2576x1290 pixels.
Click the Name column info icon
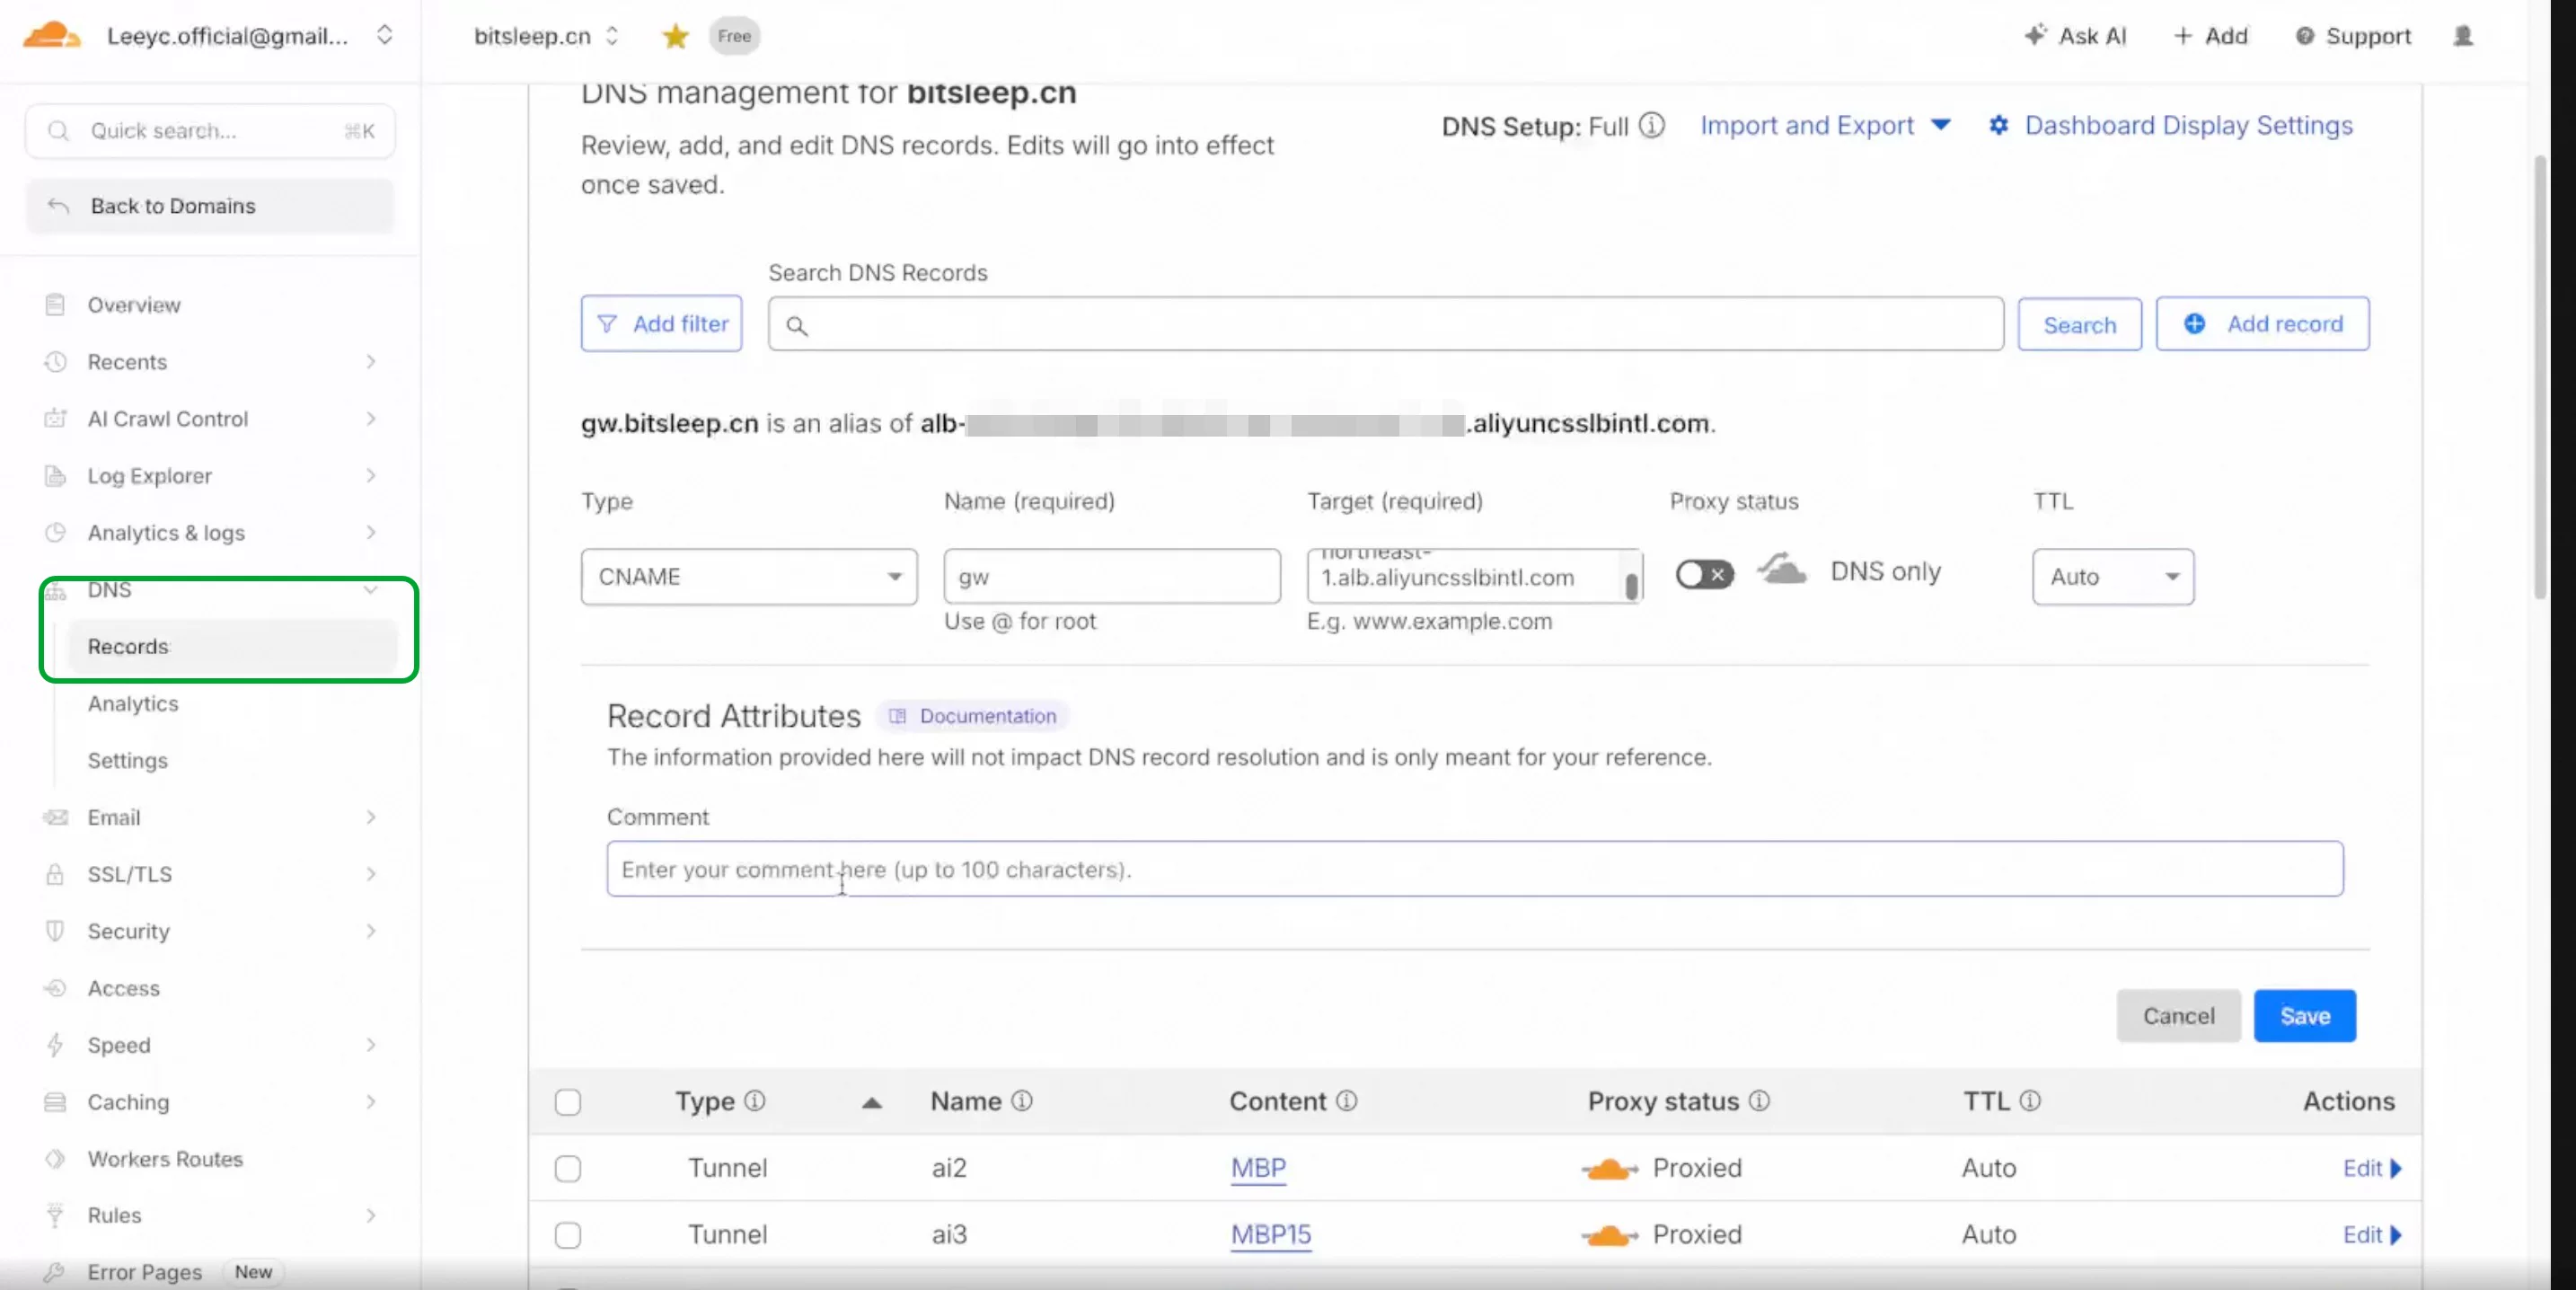tap(1021, 1101)
